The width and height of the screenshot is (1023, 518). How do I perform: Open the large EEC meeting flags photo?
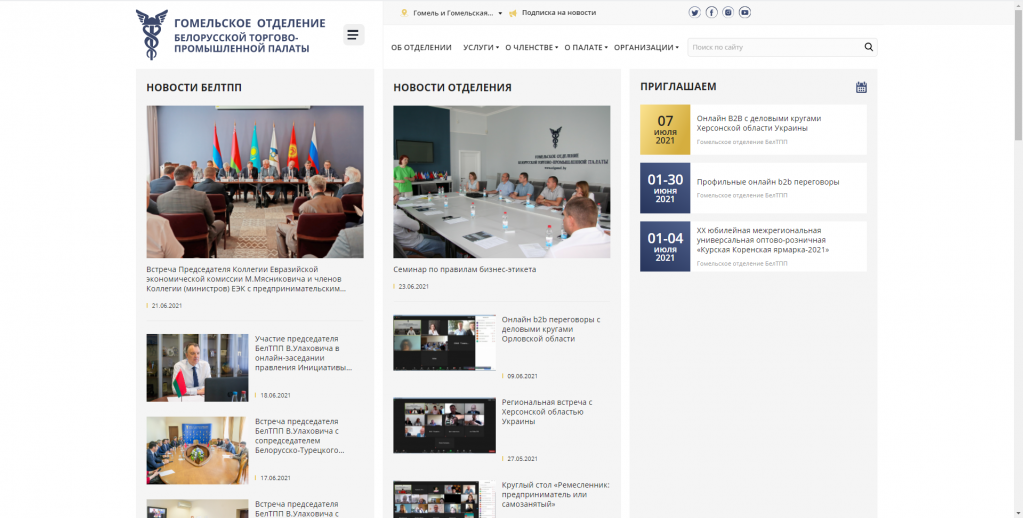pos(255,182)
